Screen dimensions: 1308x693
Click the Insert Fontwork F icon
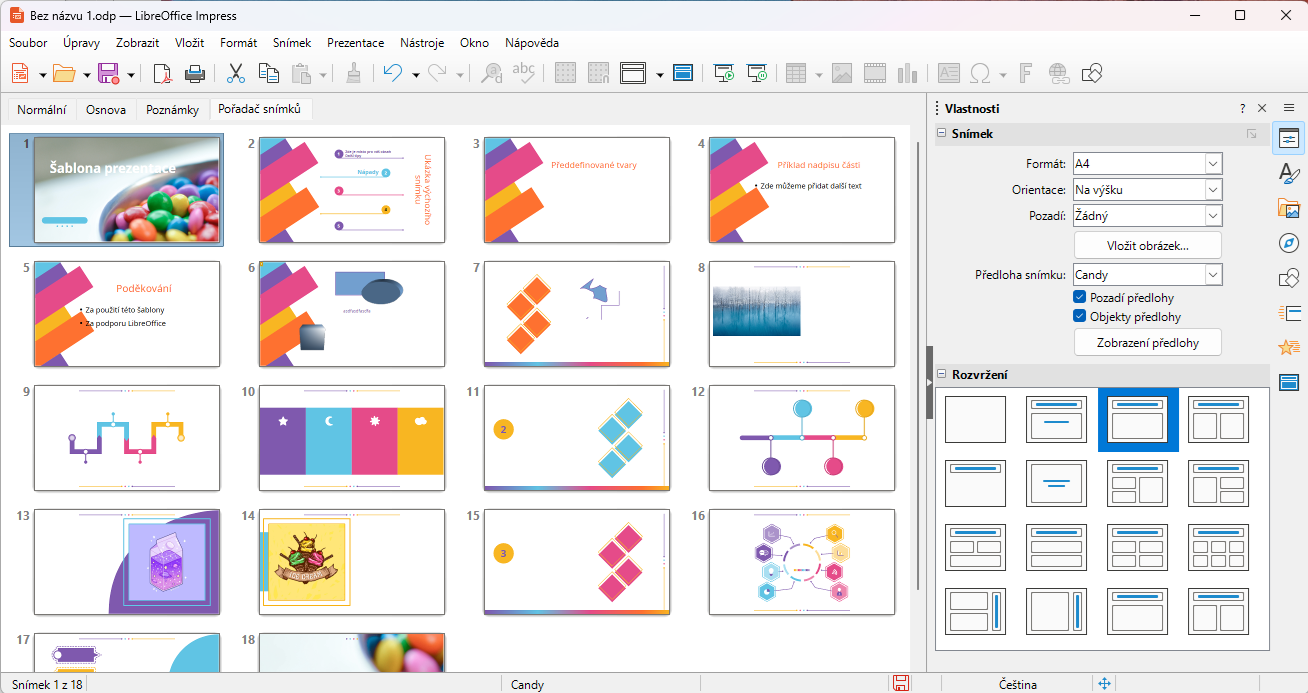coord(1025,73)
